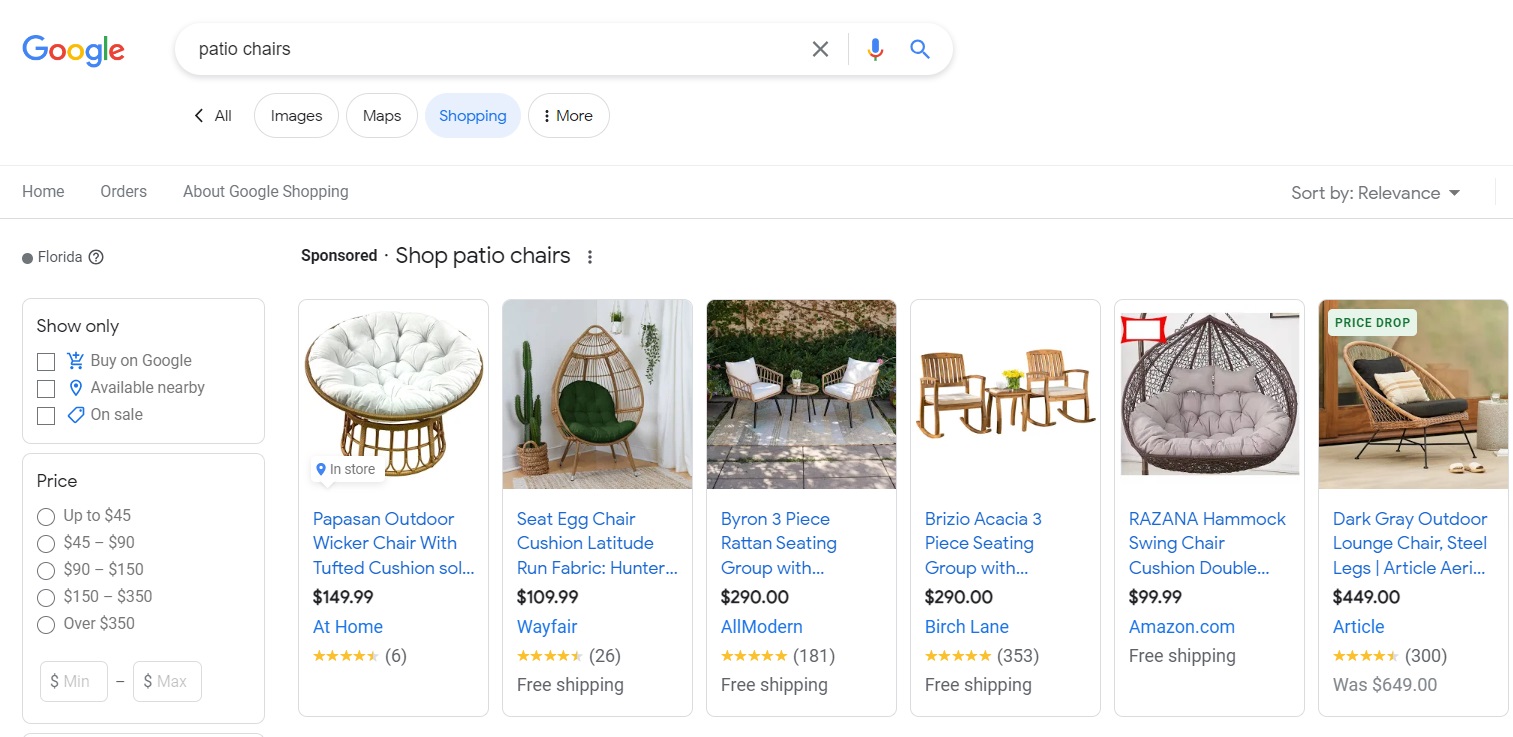Open the Sort by Relevance dropdown

click(x=1375, y=193)
